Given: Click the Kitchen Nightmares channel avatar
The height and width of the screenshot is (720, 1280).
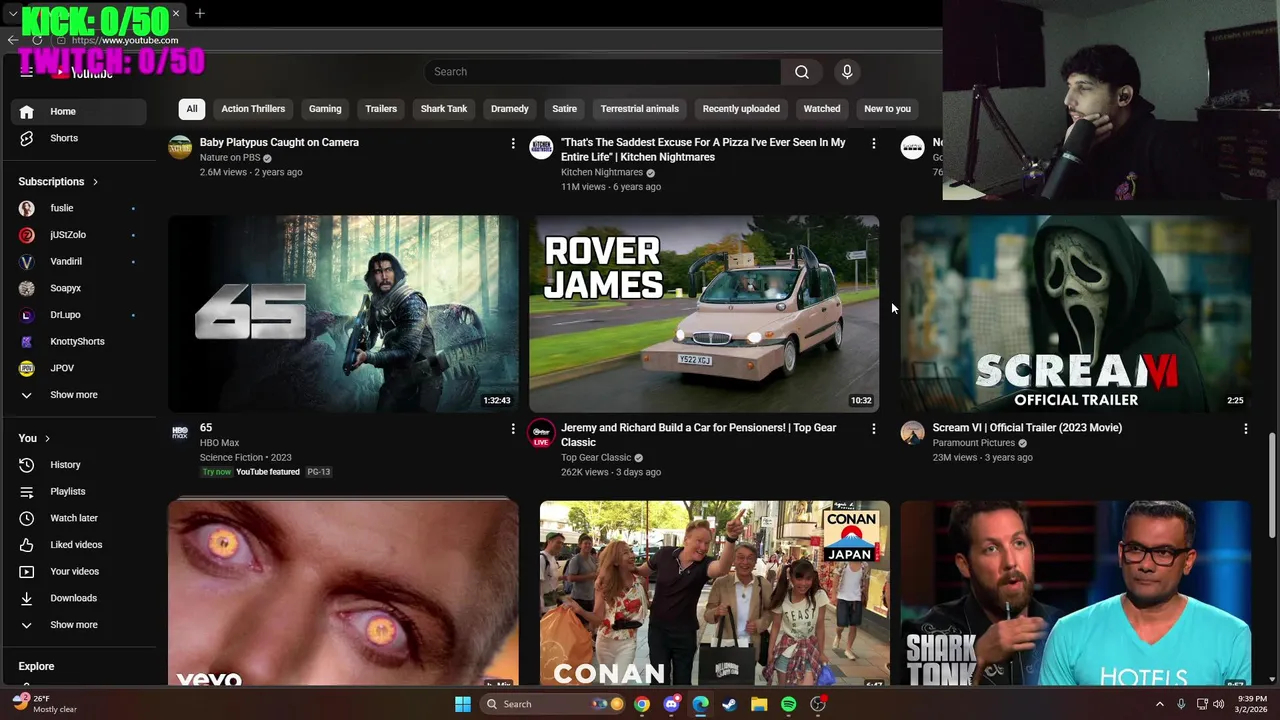Looking at the screenshot, I should click(x=541, y=147).
